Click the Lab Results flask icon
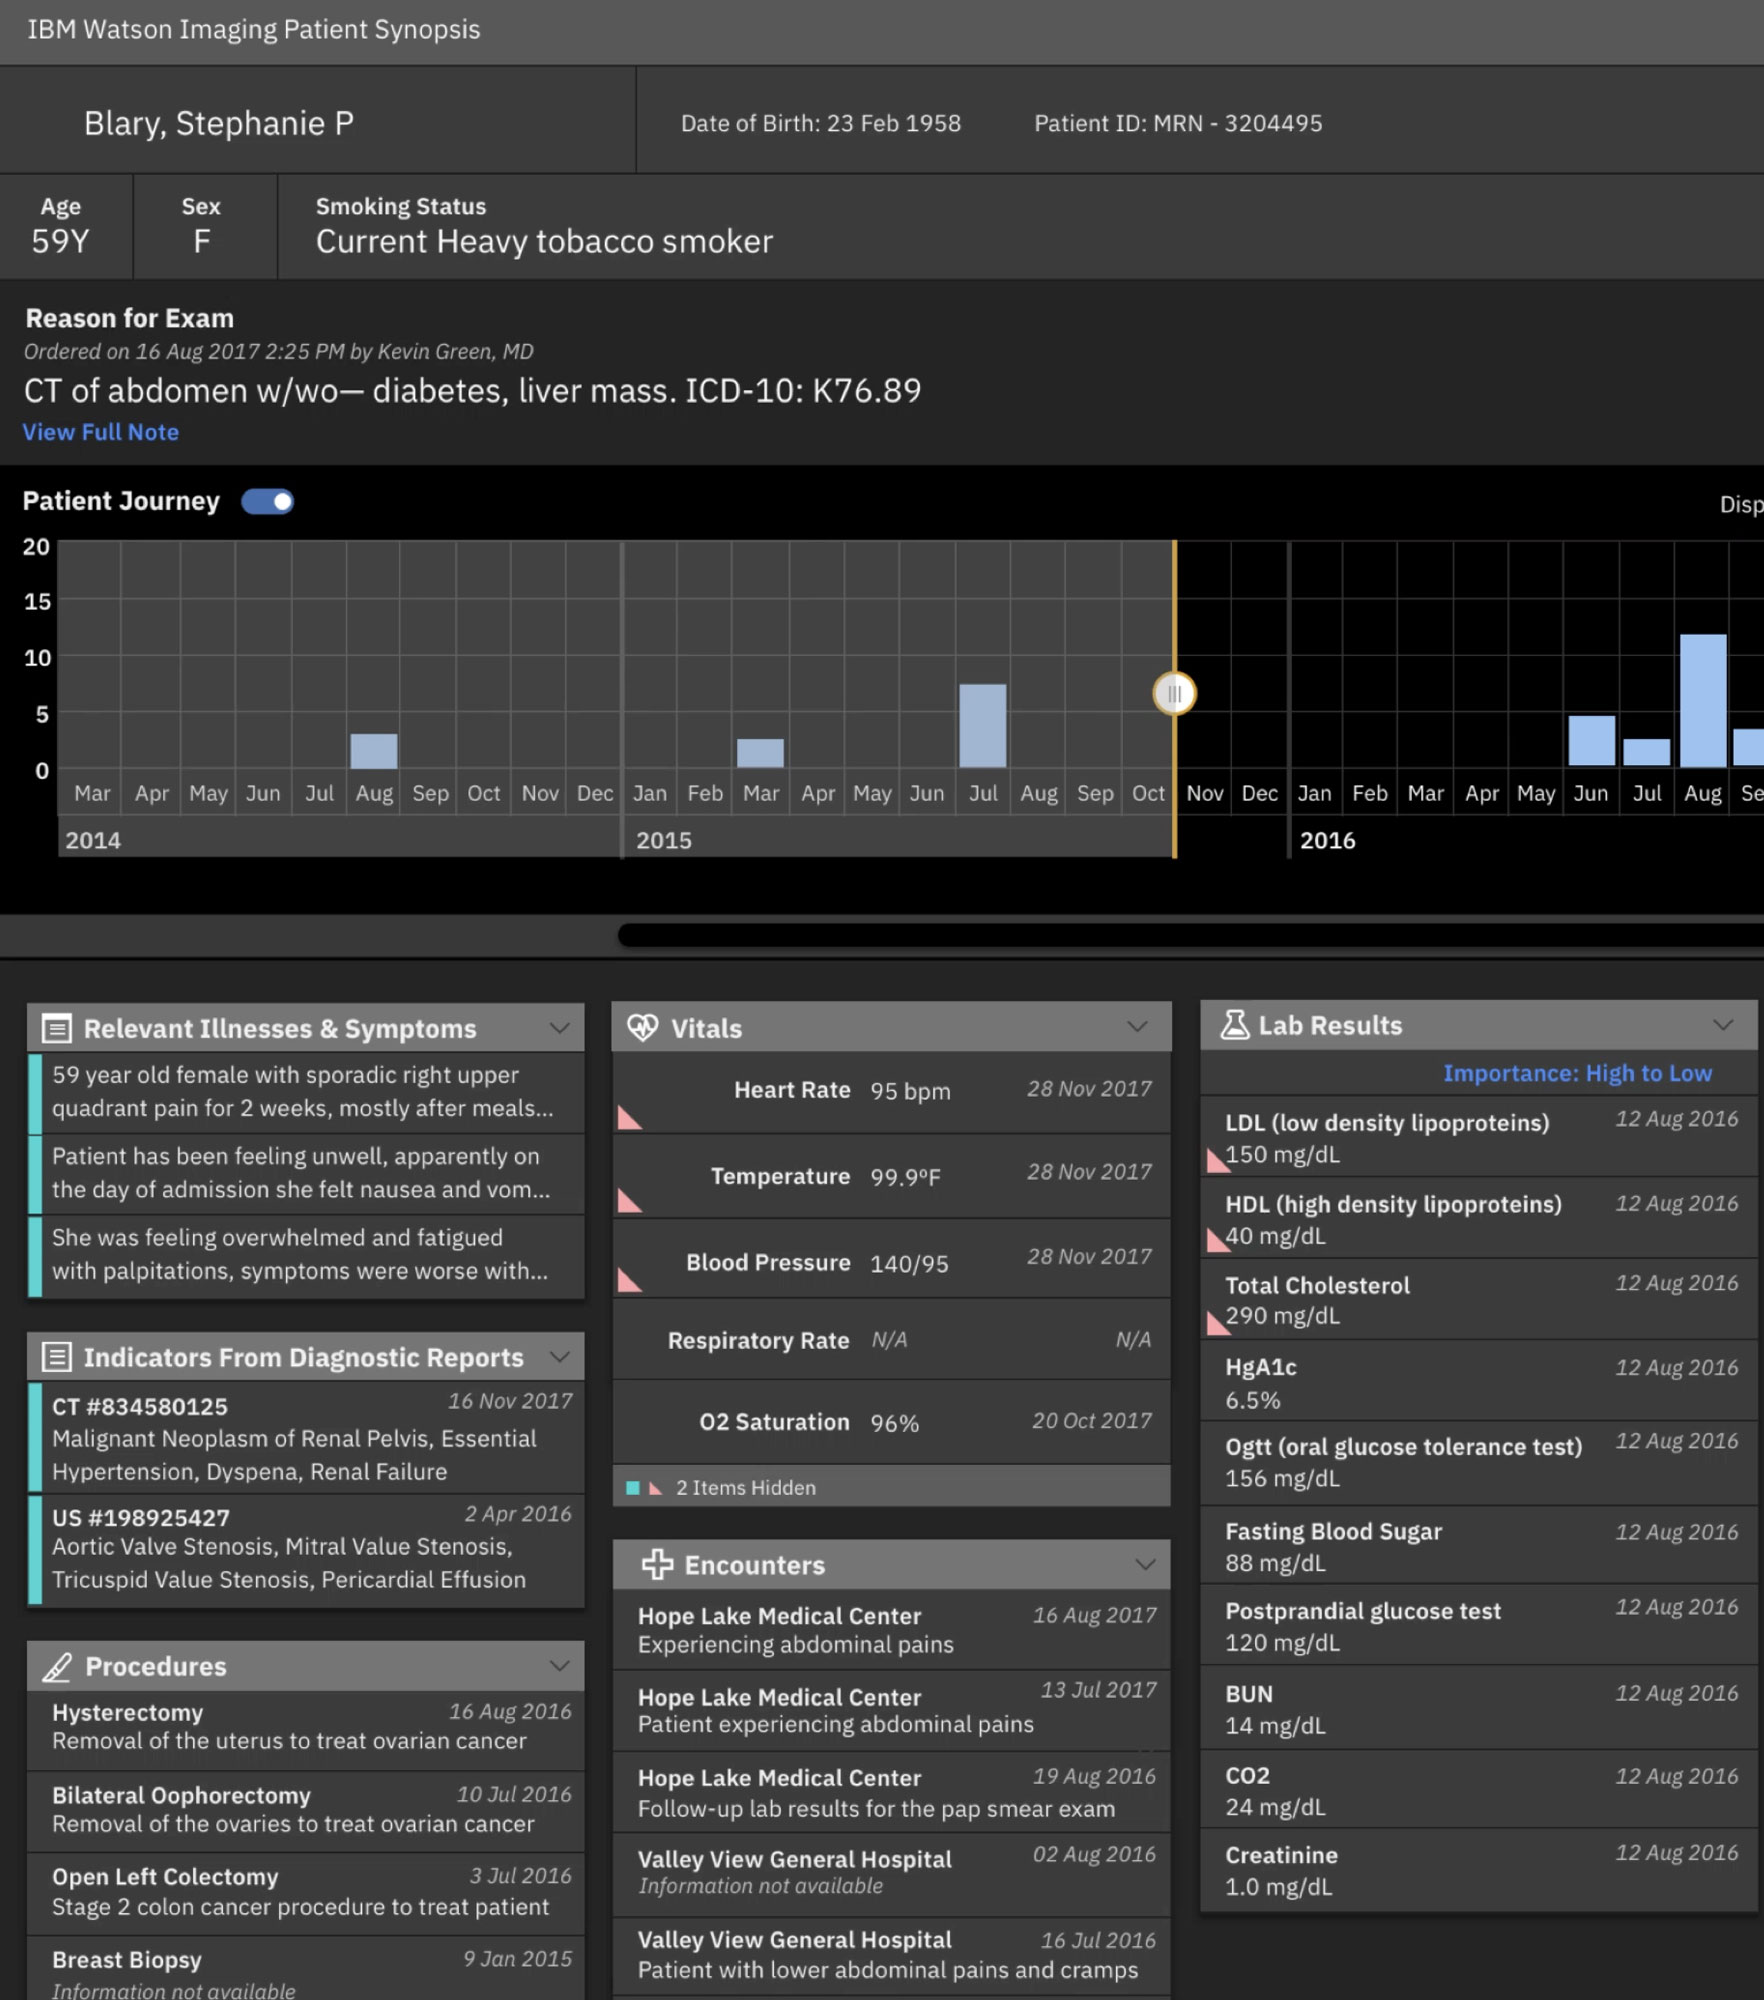1764x2000 pixels. pyautogui.click(x=1235, y=1024)
